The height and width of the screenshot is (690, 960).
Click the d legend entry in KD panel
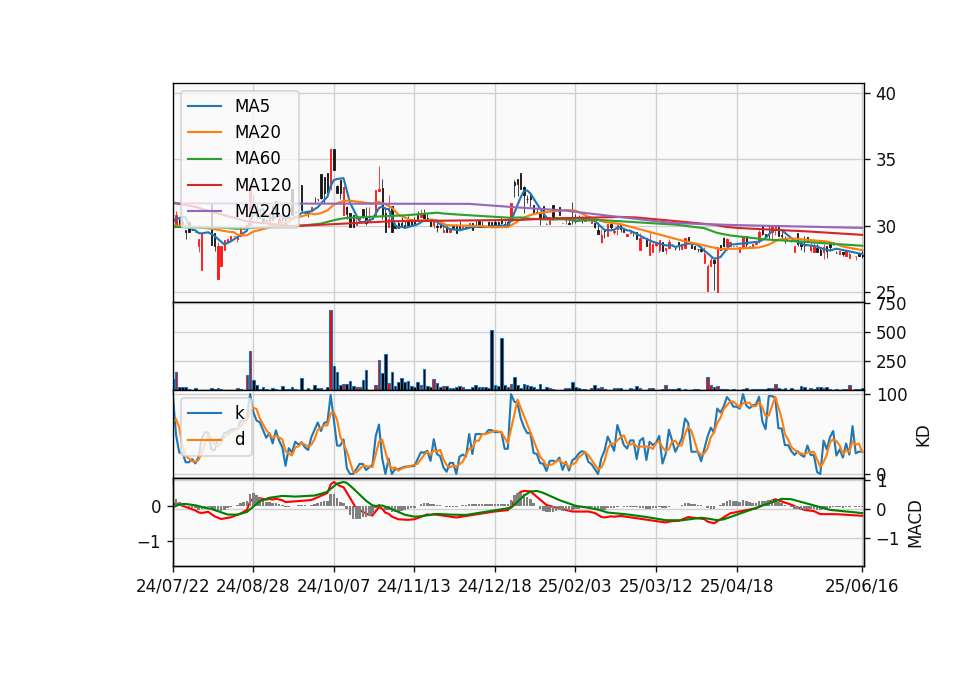pos(240,438)
